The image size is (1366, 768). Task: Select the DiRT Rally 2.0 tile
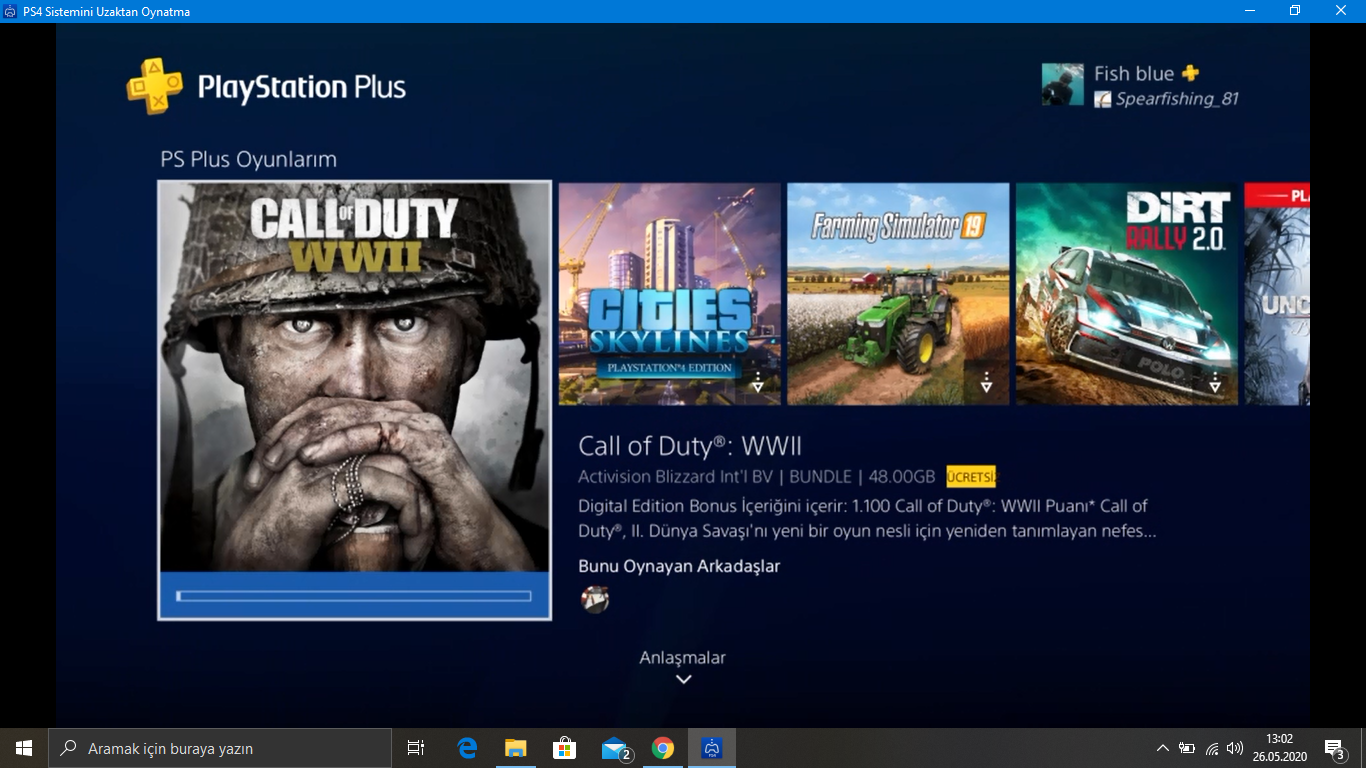point(1127,294)
